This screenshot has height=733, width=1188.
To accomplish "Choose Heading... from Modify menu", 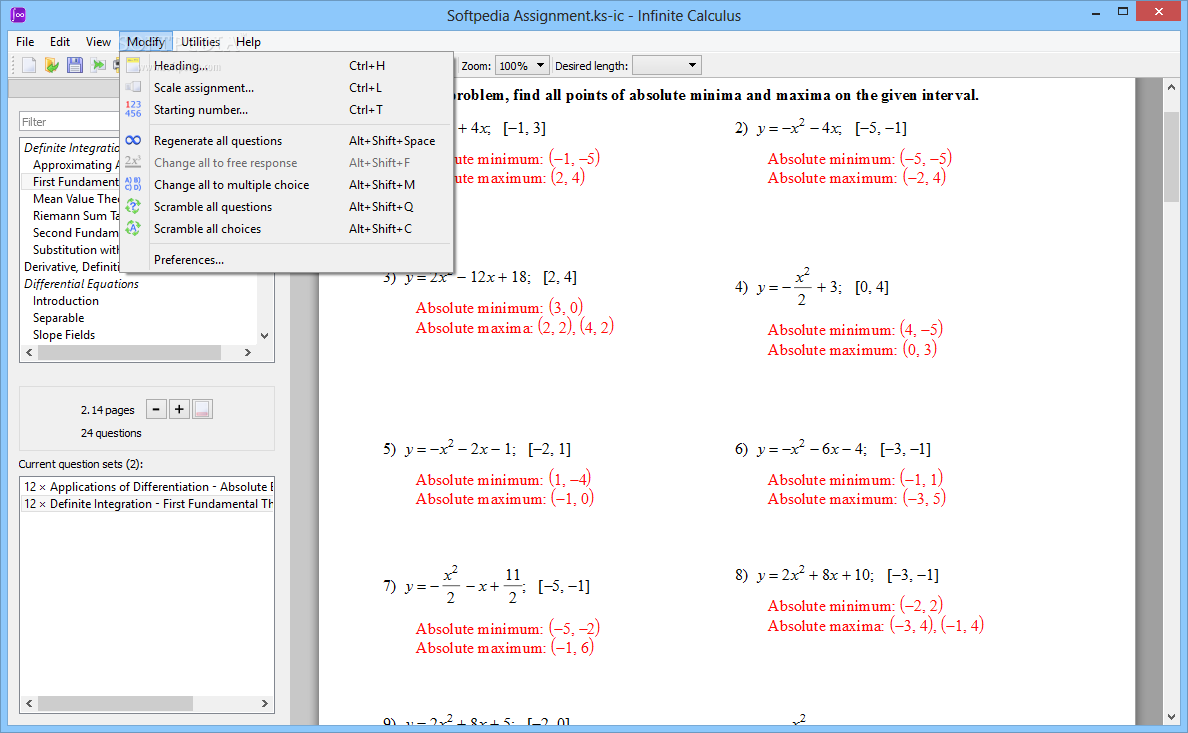I will [x=287, y=65].
